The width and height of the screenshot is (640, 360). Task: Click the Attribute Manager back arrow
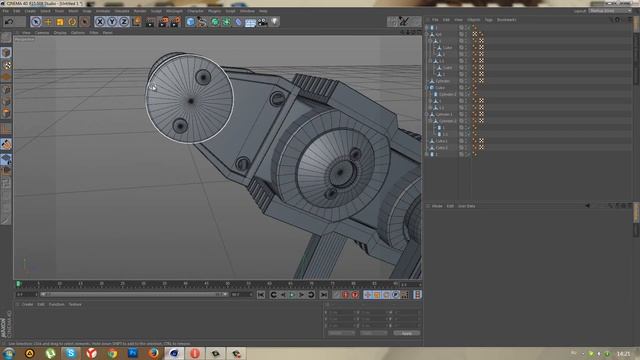(x=587, y=206)
